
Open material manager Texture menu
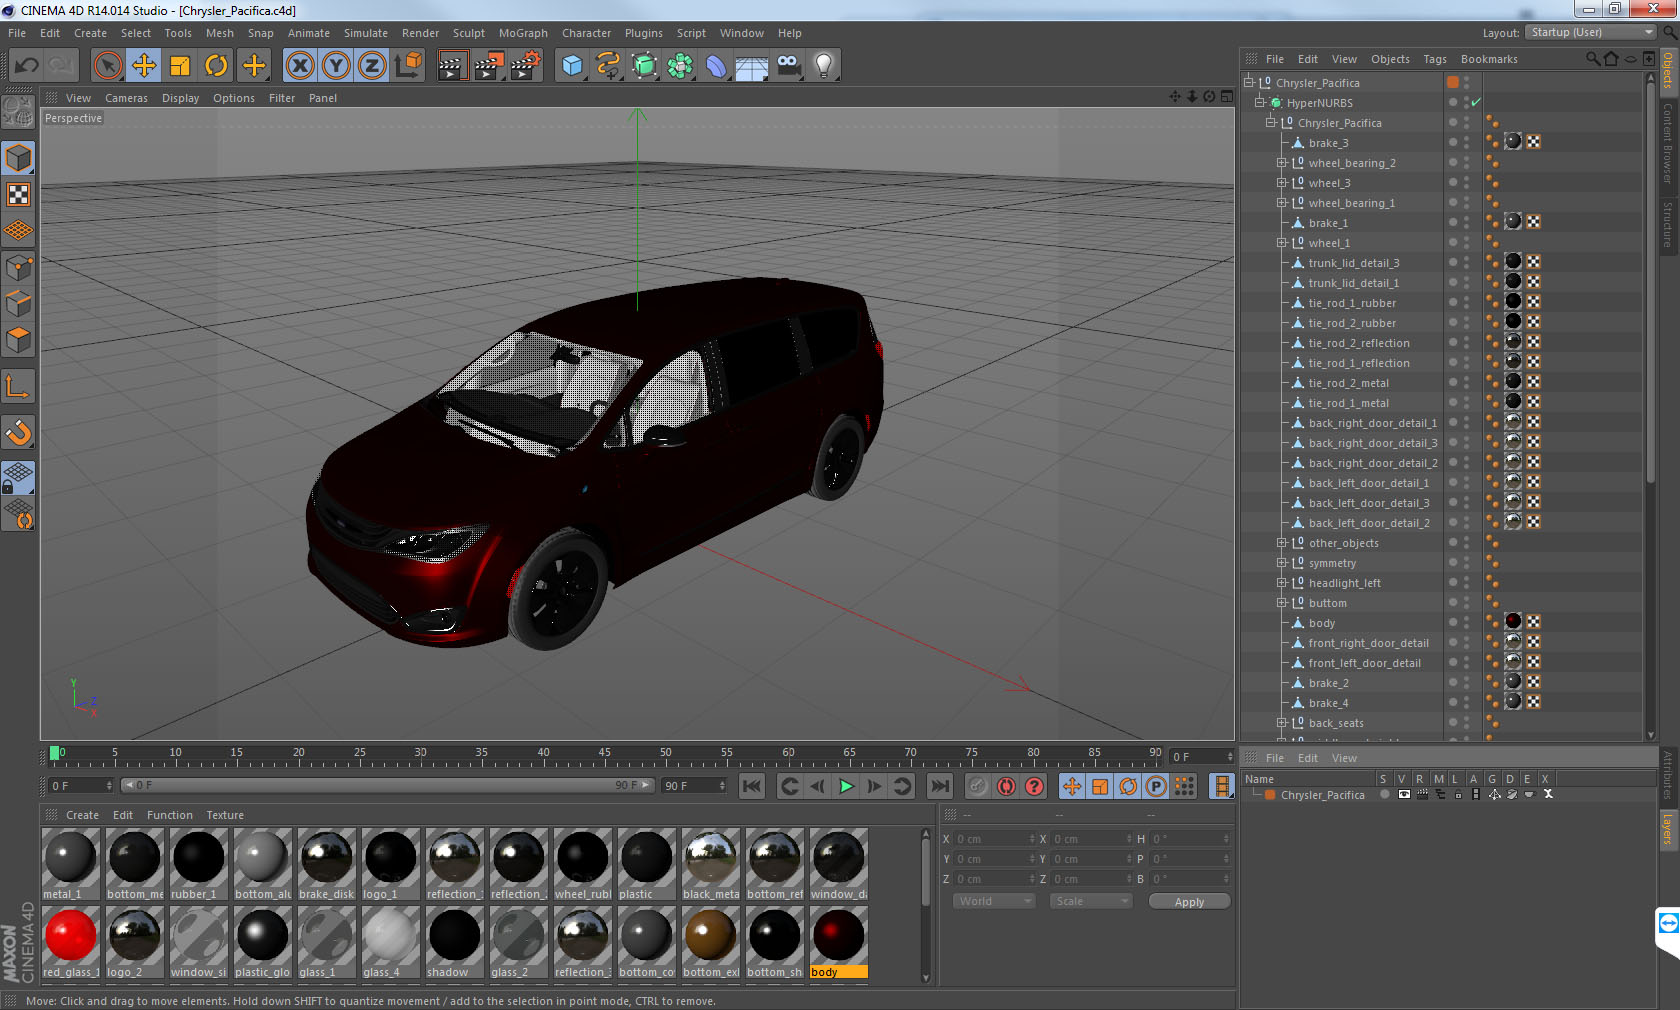(225, 815)
